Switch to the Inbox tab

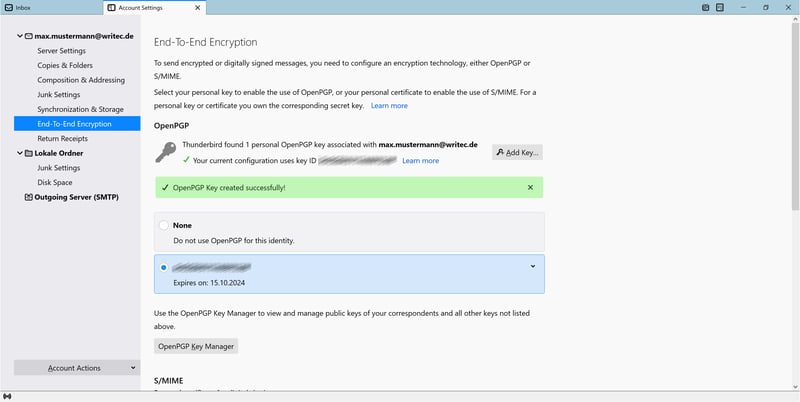(51, 8)
